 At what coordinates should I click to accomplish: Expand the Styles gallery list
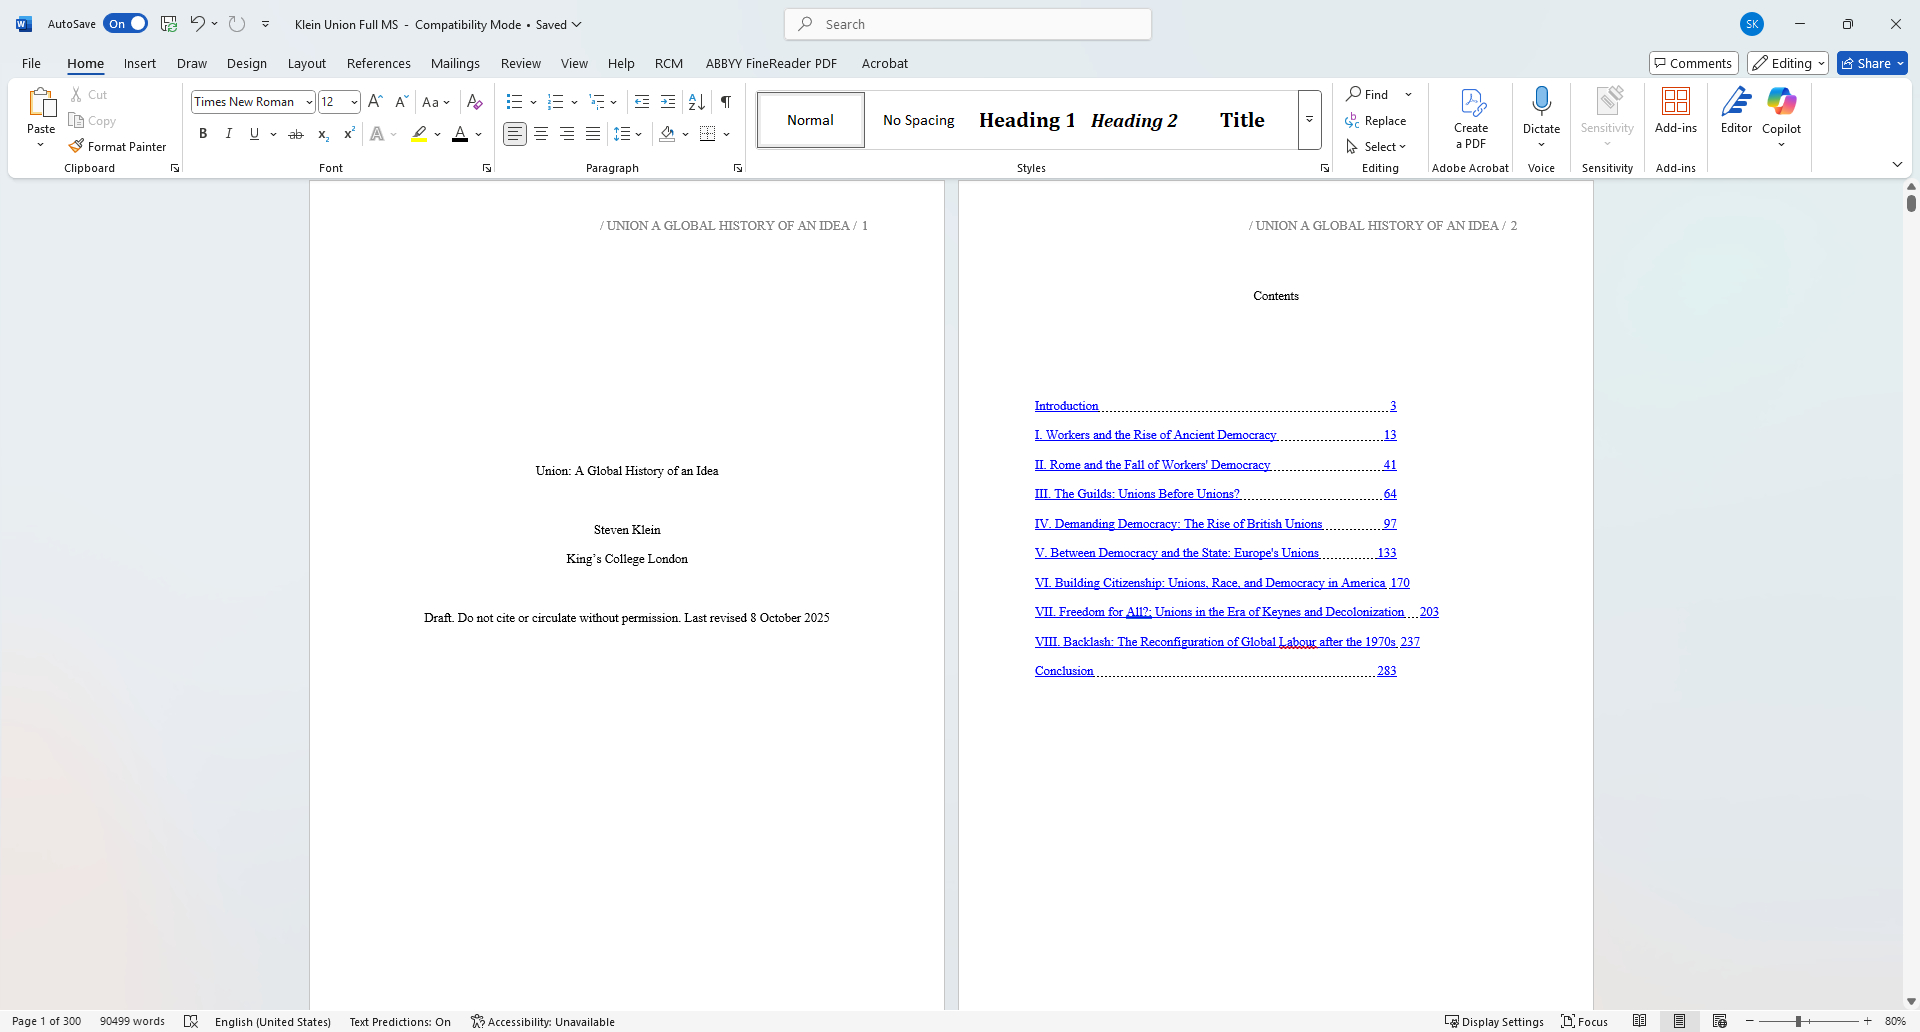[x=1309, y=120]
